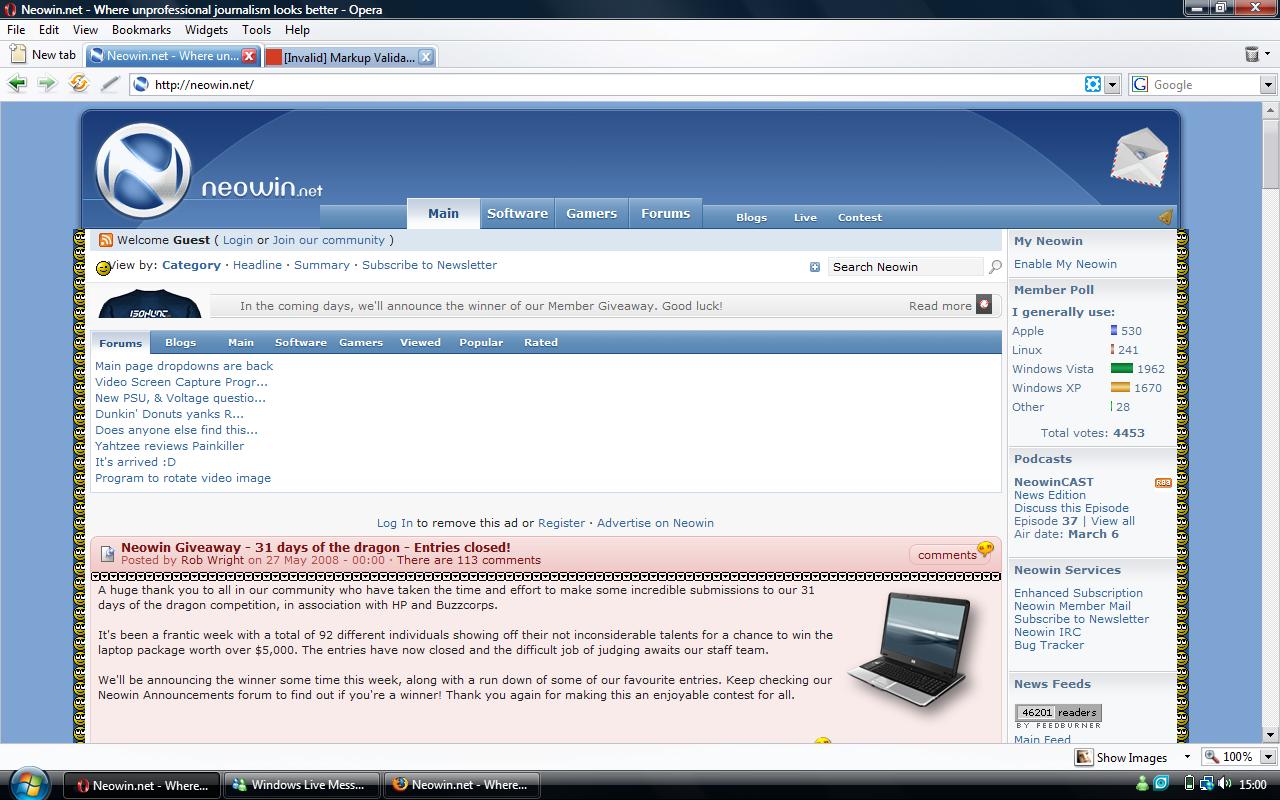Toggle the Show Images button
The image size is (1280, 800).
click(1121, 757)
